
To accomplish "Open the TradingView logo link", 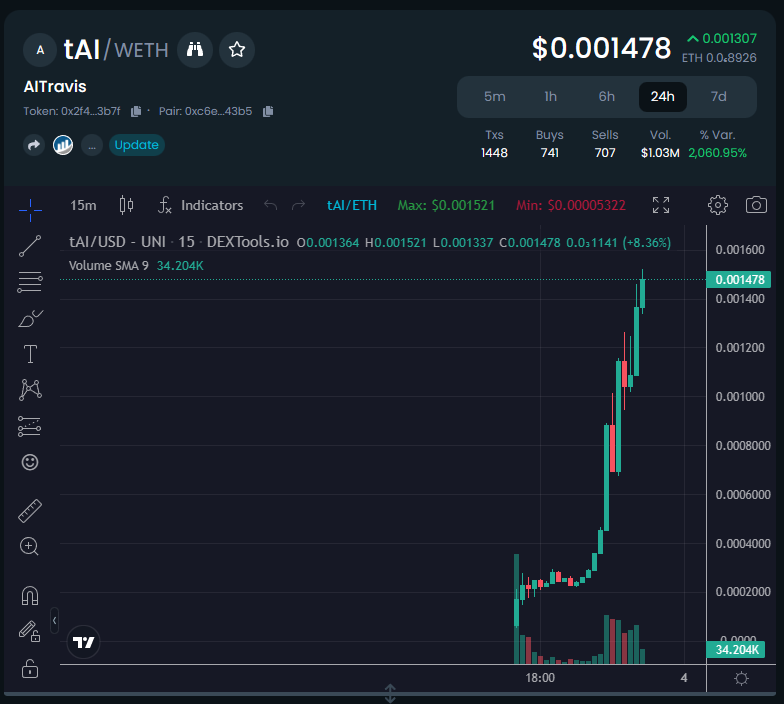I will 83,642.
